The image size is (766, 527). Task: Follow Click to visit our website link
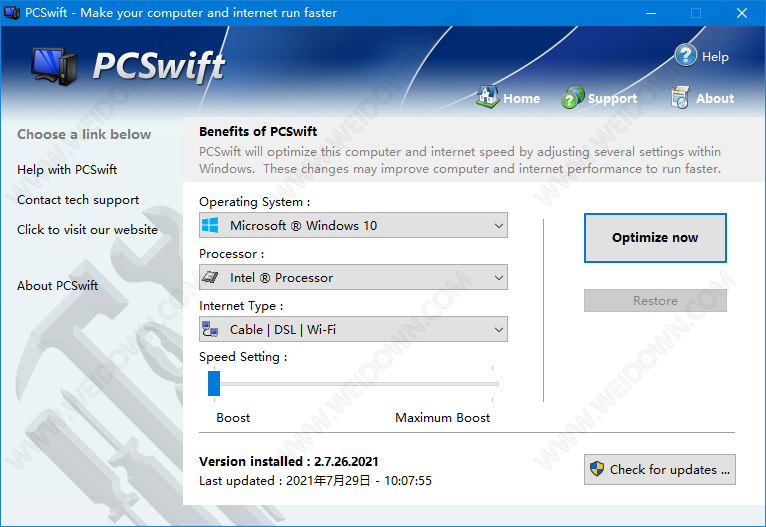click(x=87, y=230)
